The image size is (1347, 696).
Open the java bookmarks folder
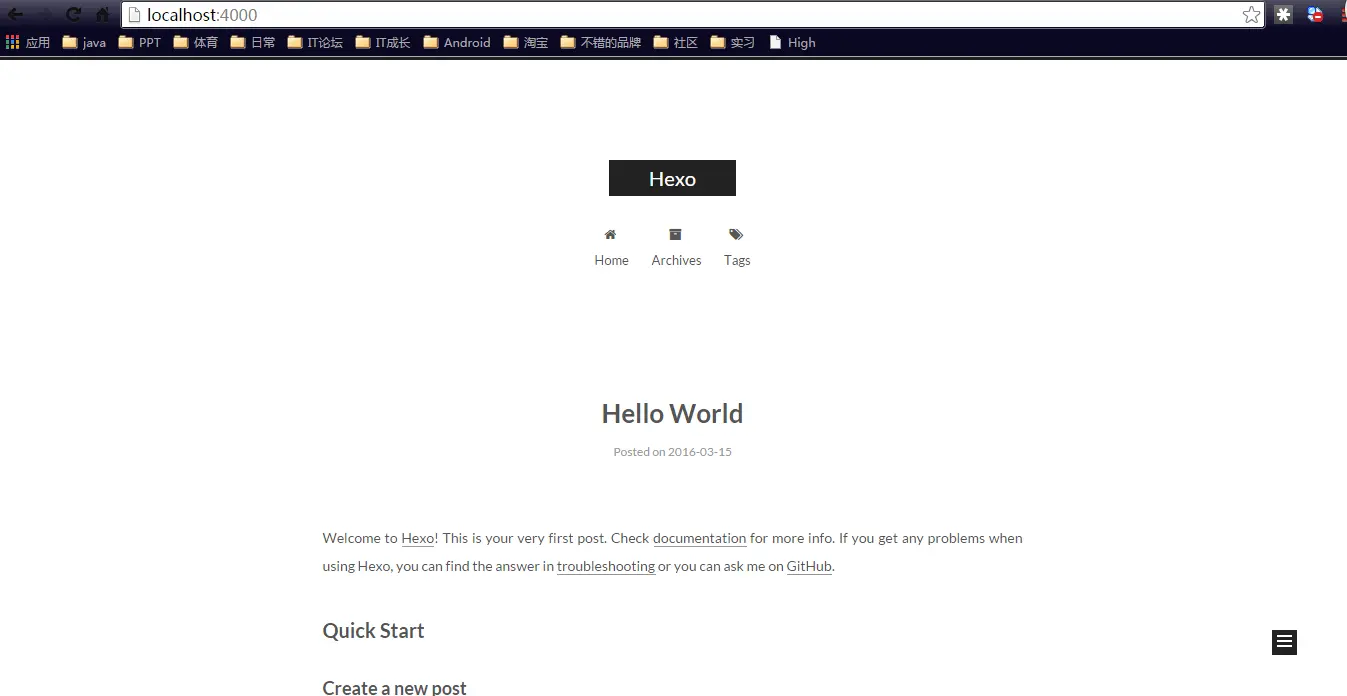click(x=84, y=42)
